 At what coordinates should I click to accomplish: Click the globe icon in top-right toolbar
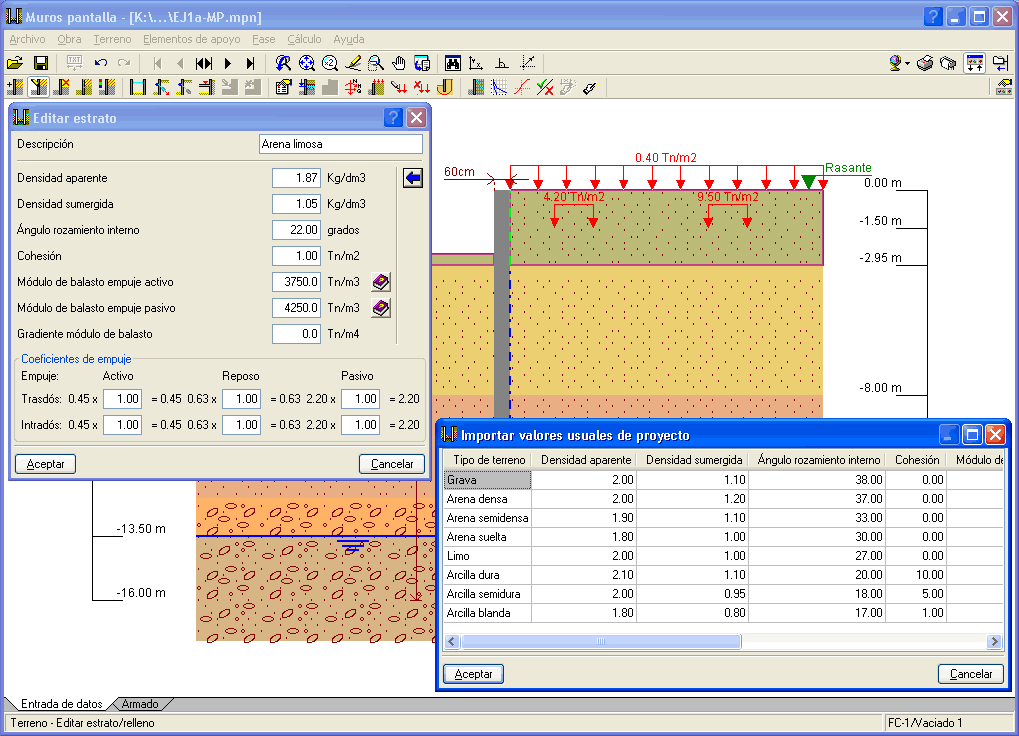pos(896,63)
